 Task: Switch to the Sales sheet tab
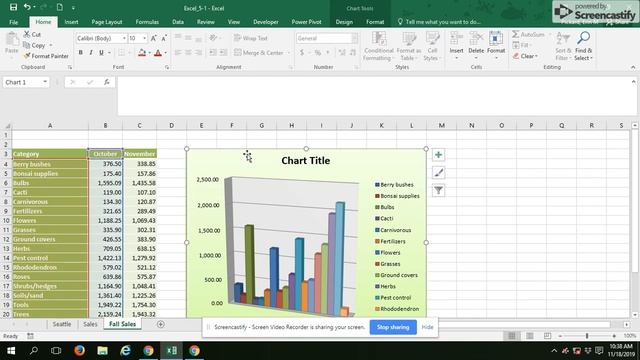[90, 324]
